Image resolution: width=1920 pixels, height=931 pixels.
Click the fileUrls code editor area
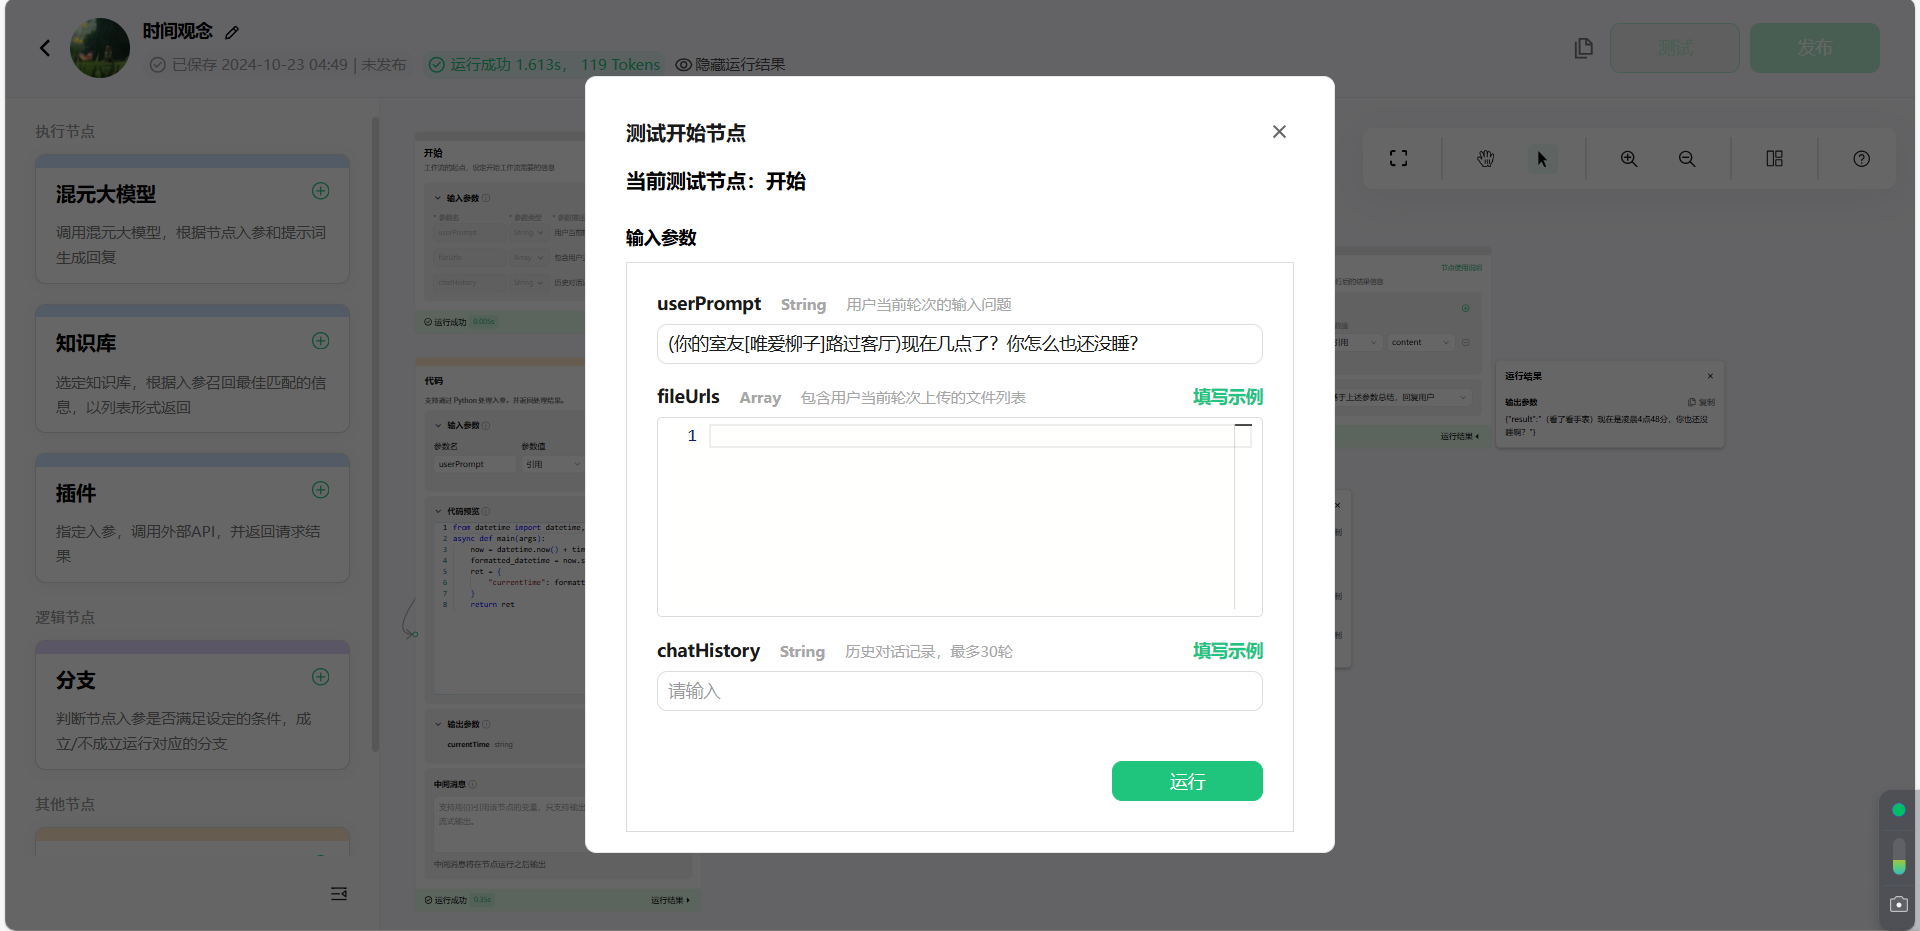click(959, 517)
